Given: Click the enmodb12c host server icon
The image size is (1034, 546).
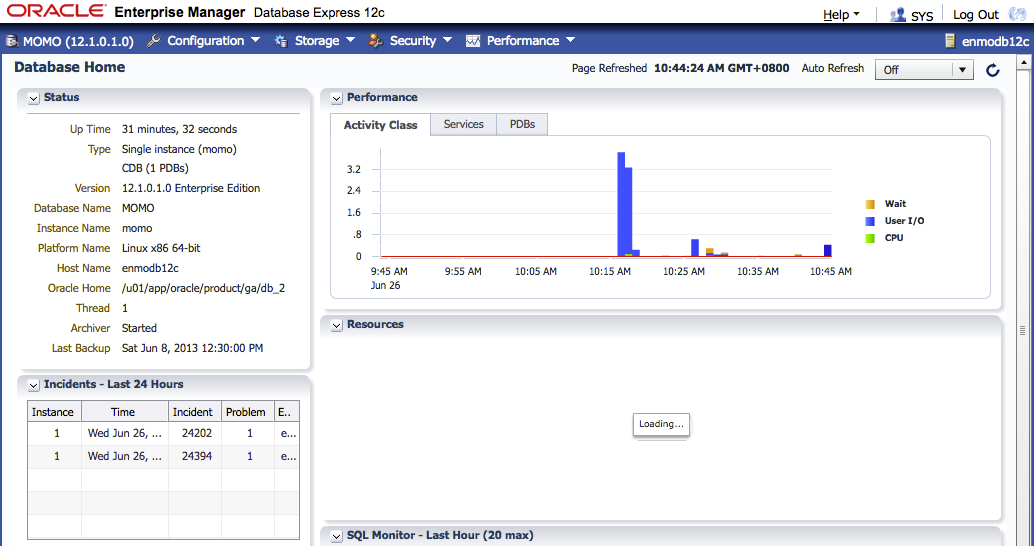Looking at the screenshot, I should (x=950, y=41).
